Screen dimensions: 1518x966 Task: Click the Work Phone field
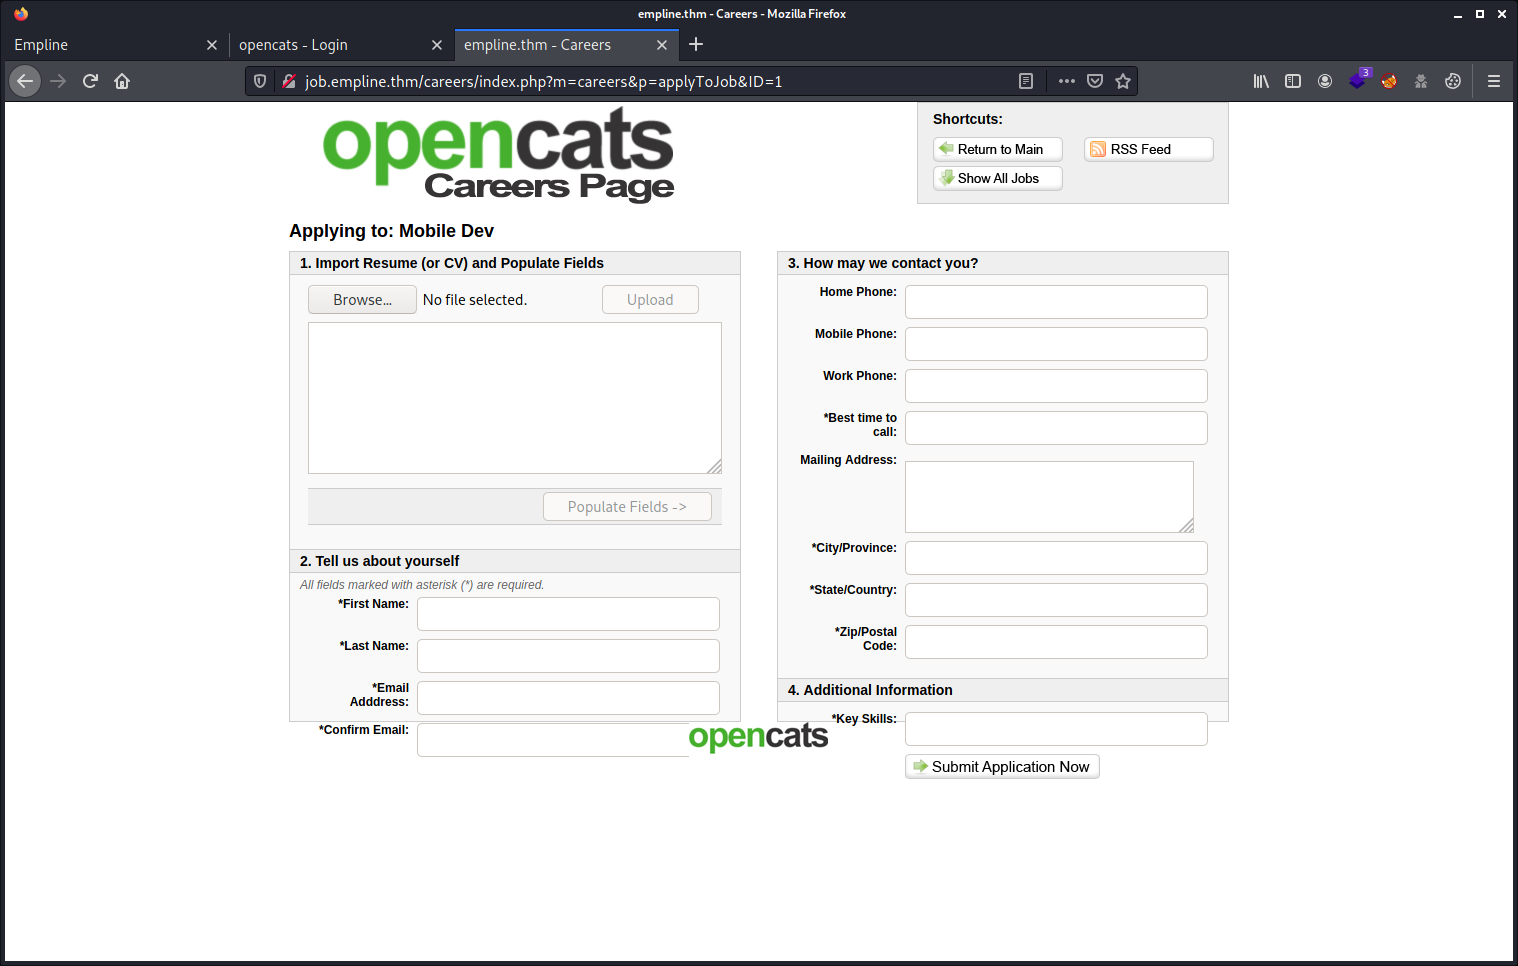1056,386
